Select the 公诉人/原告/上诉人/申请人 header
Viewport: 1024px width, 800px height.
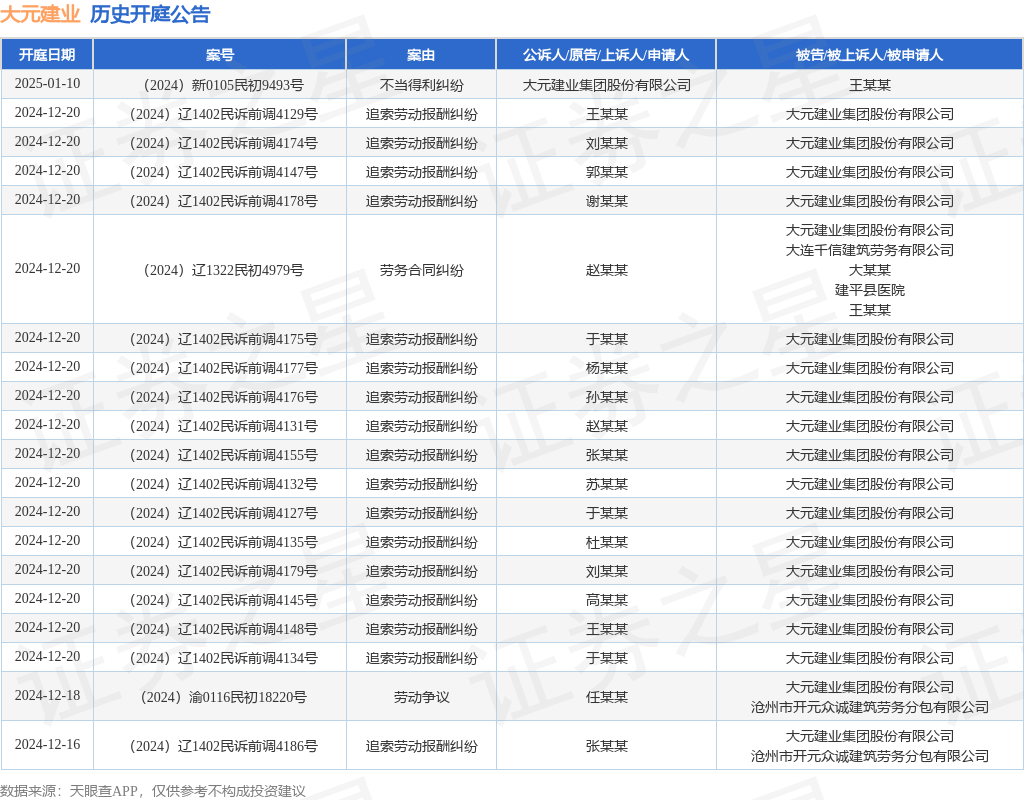[x=606, y=55]
